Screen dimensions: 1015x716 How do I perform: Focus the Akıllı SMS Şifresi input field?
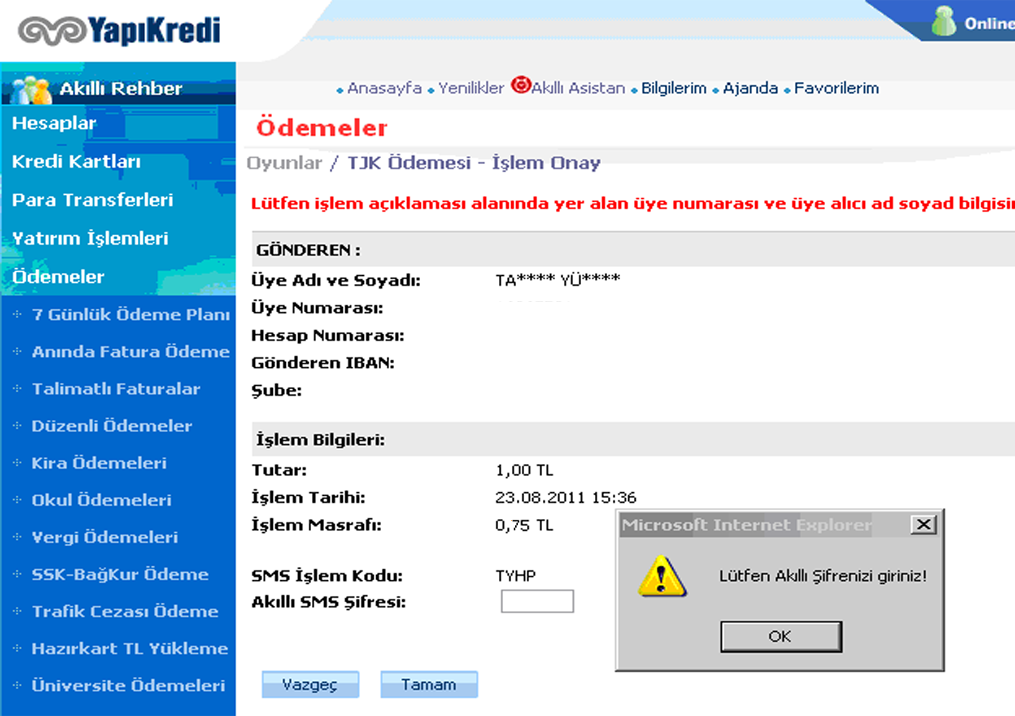537,601
